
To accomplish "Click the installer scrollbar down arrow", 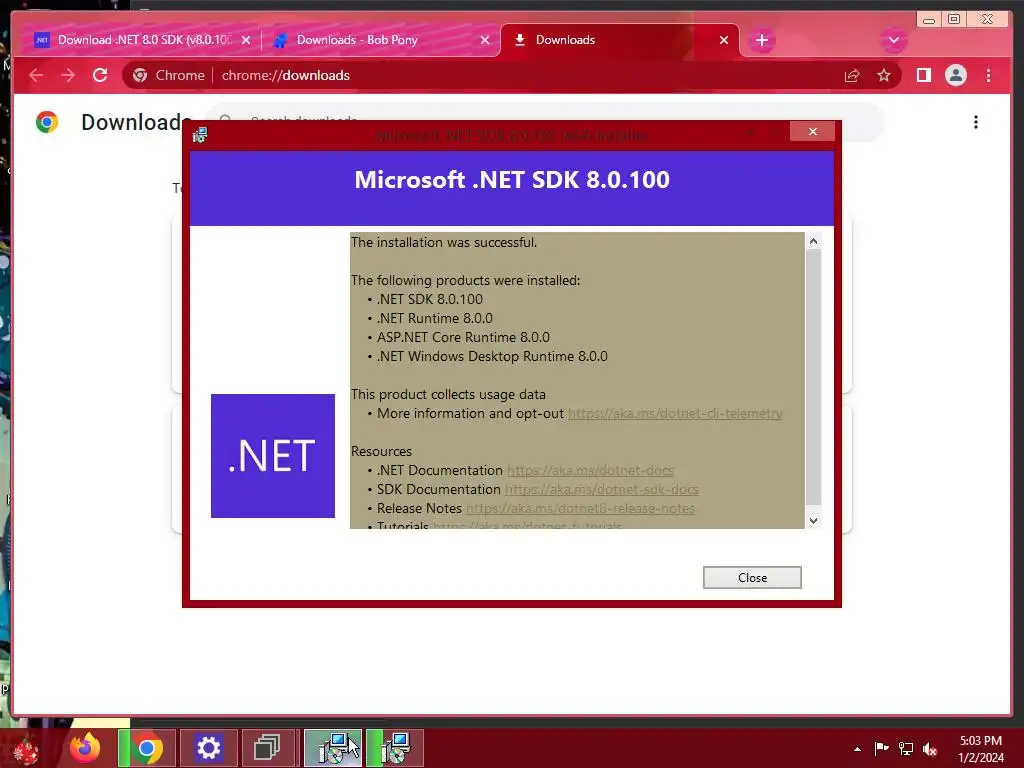I will point(813,520).
